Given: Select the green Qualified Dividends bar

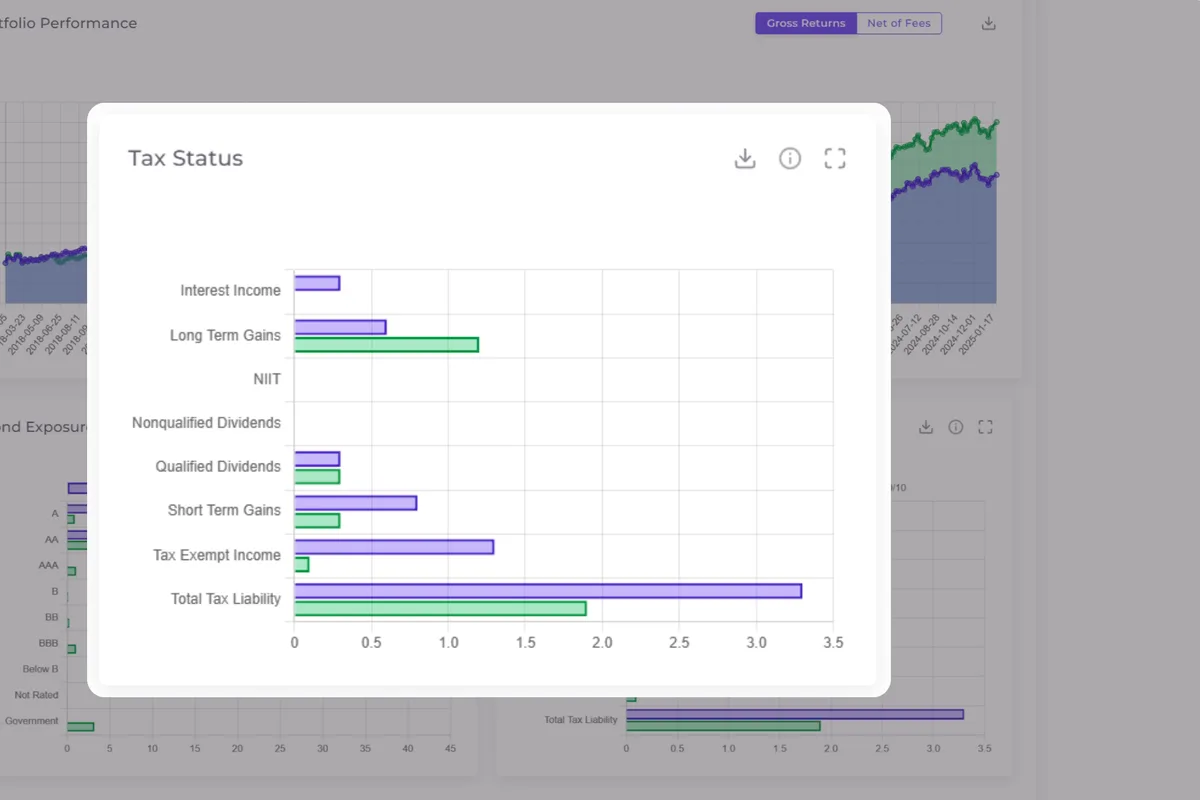Looking at the screenshot, I should point(317,476).
